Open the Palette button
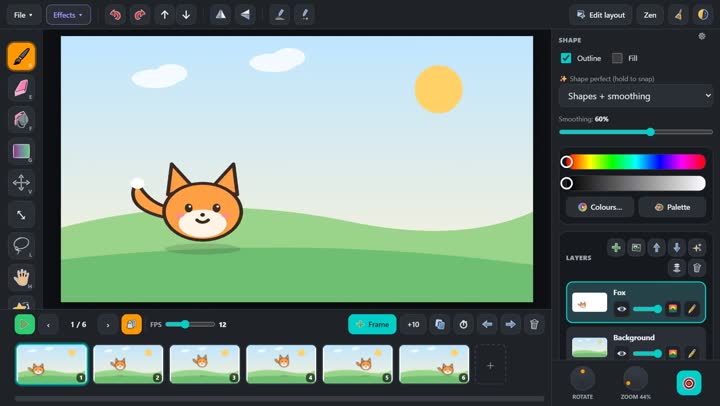Viewport: 720px width, 406px height. 672,207
